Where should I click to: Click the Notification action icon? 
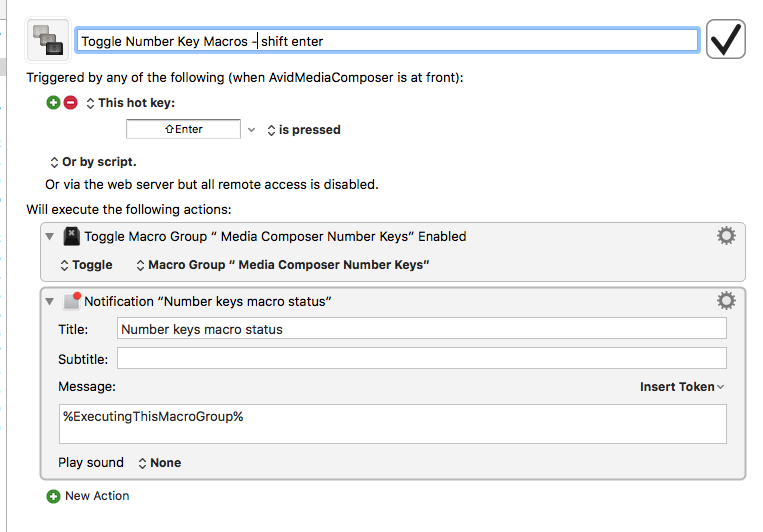coord(71,301)
